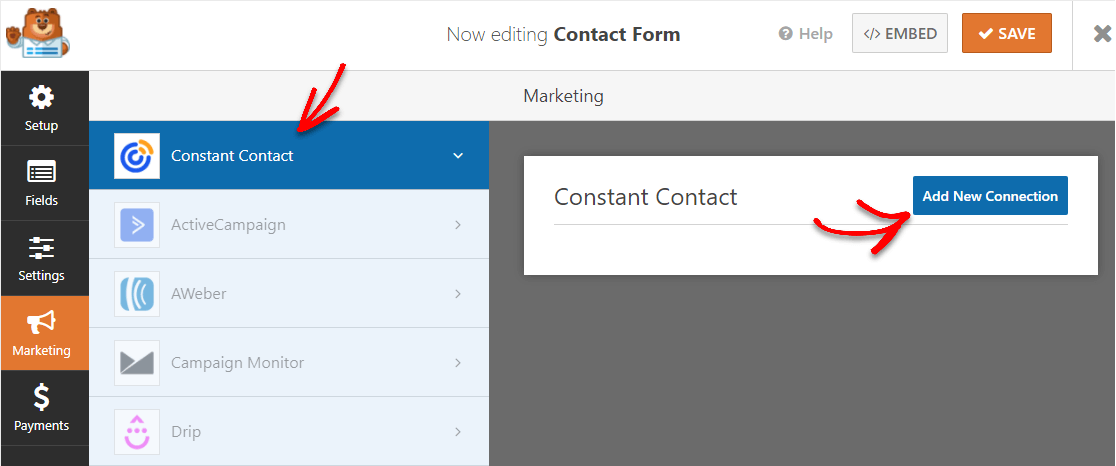The image size is (1116, 466).
Task: Open the Settings sliders icon
Action: coord(41,248)
